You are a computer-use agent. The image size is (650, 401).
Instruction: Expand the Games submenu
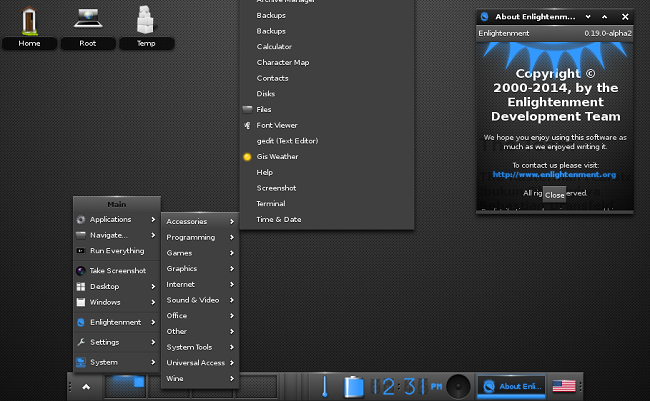[200, 253]
